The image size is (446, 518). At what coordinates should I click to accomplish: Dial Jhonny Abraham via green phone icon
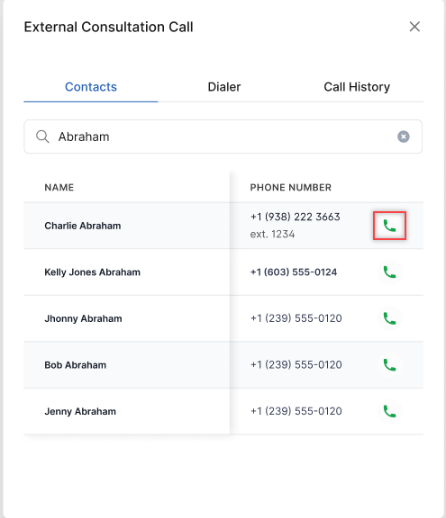coord(389,318)
